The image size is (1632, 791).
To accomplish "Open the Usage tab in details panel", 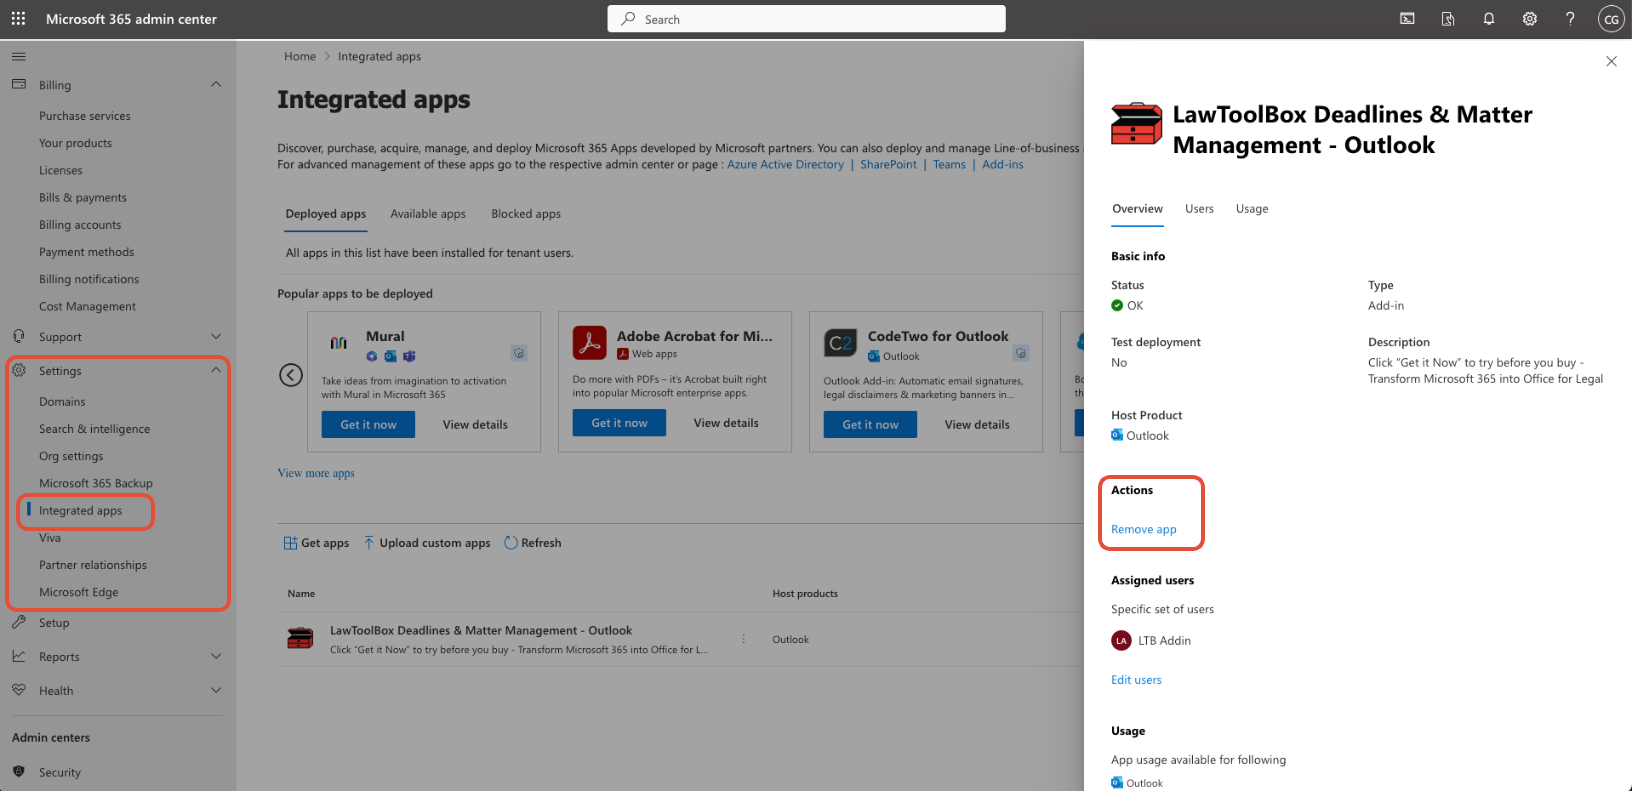I will point(1252,209).
